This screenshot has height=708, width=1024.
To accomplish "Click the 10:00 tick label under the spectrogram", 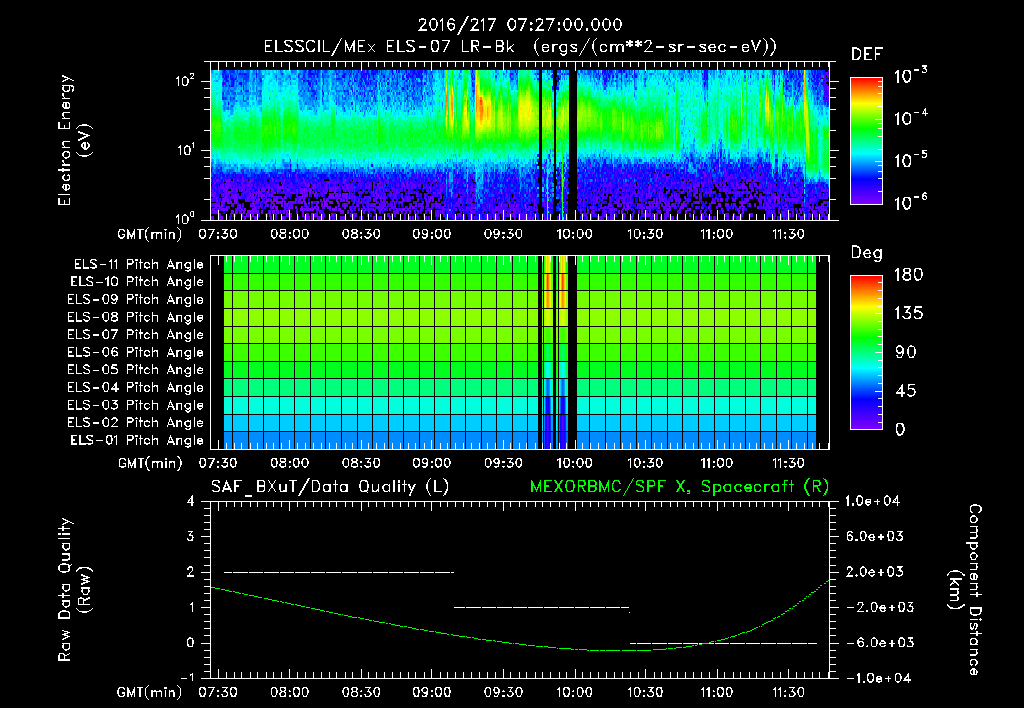I will [x=574, y=234].
